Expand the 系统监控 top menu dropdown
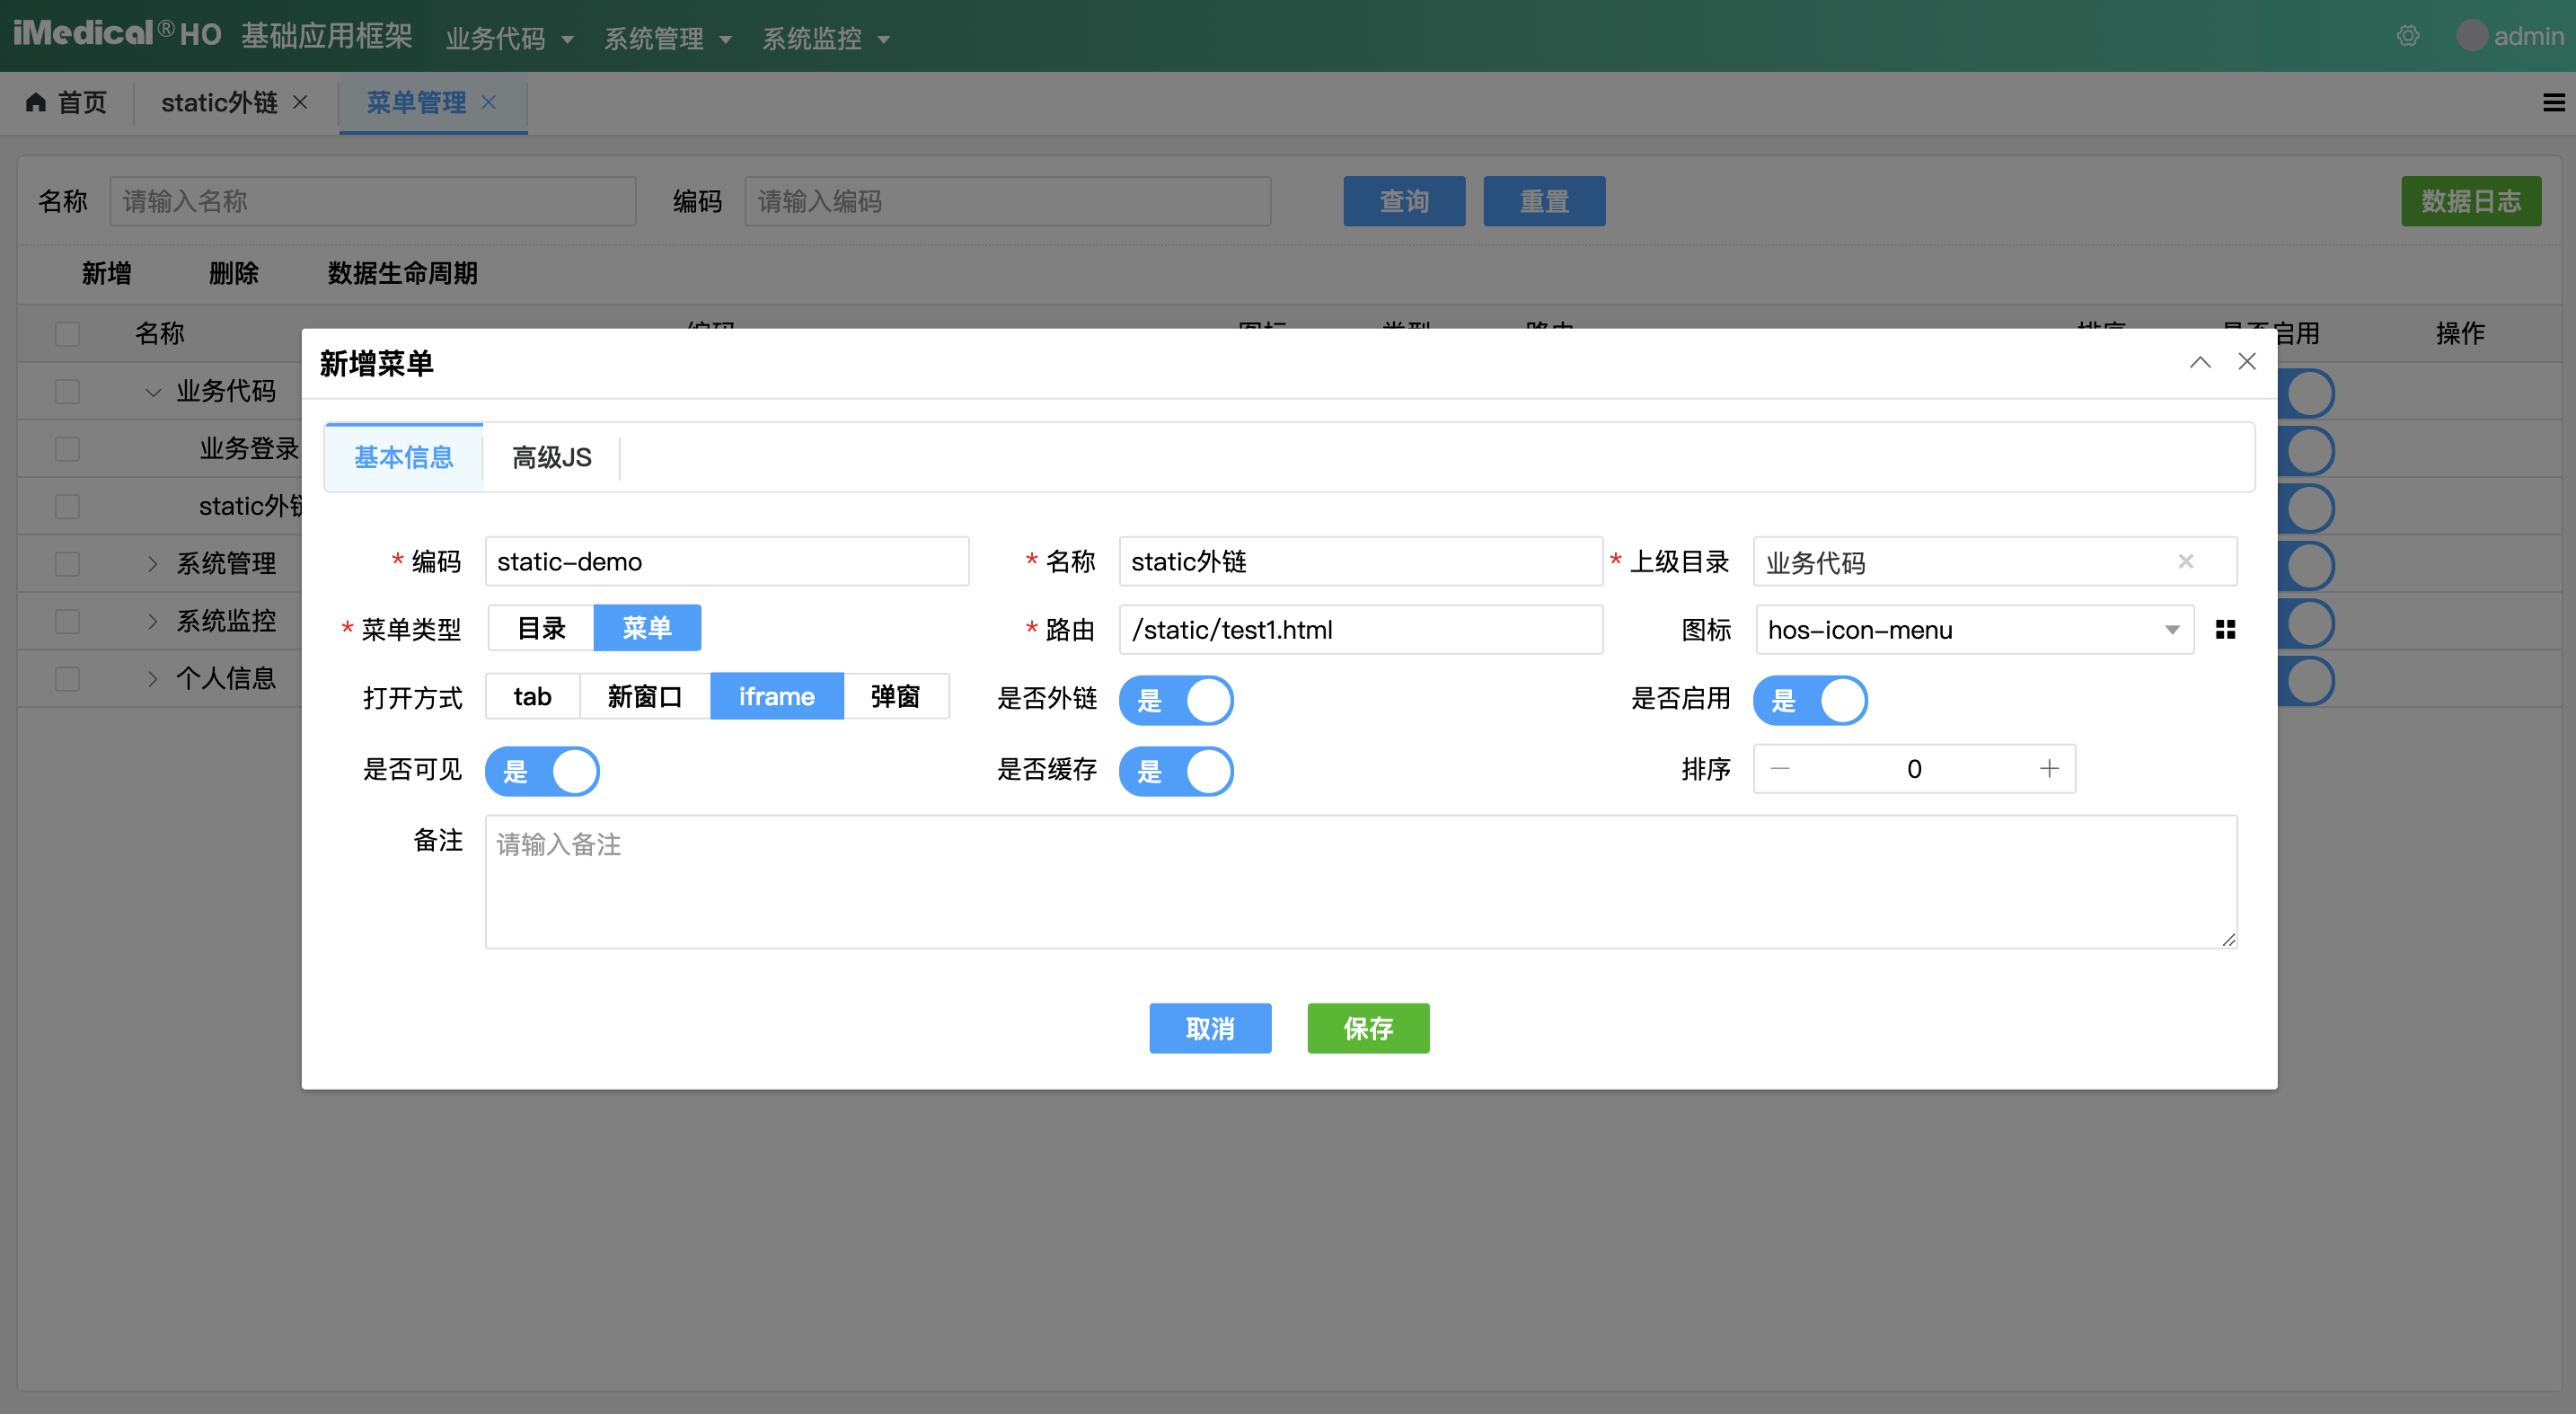Screen dimensions: 2576x1414 pos(825,38)
